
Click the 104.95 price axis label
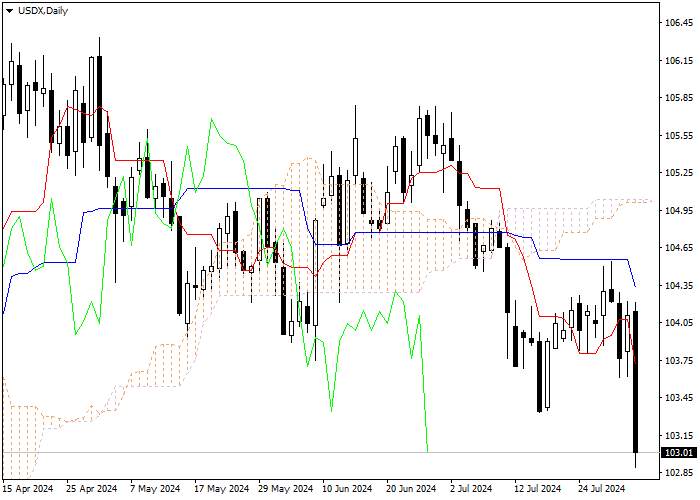tap(679, 210)
